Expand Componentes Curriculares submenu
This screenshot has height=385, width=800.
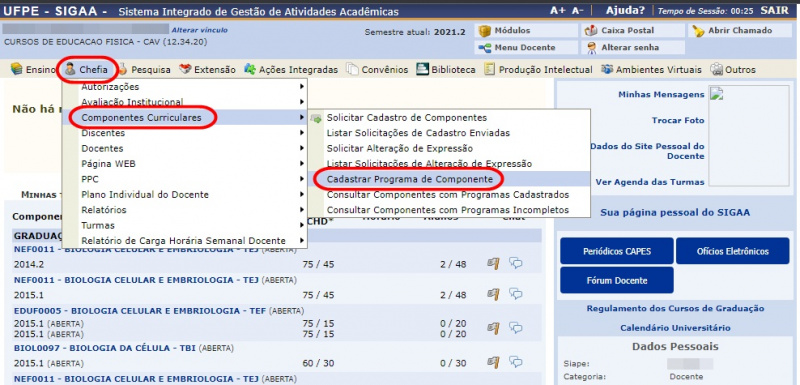[185, 118]
